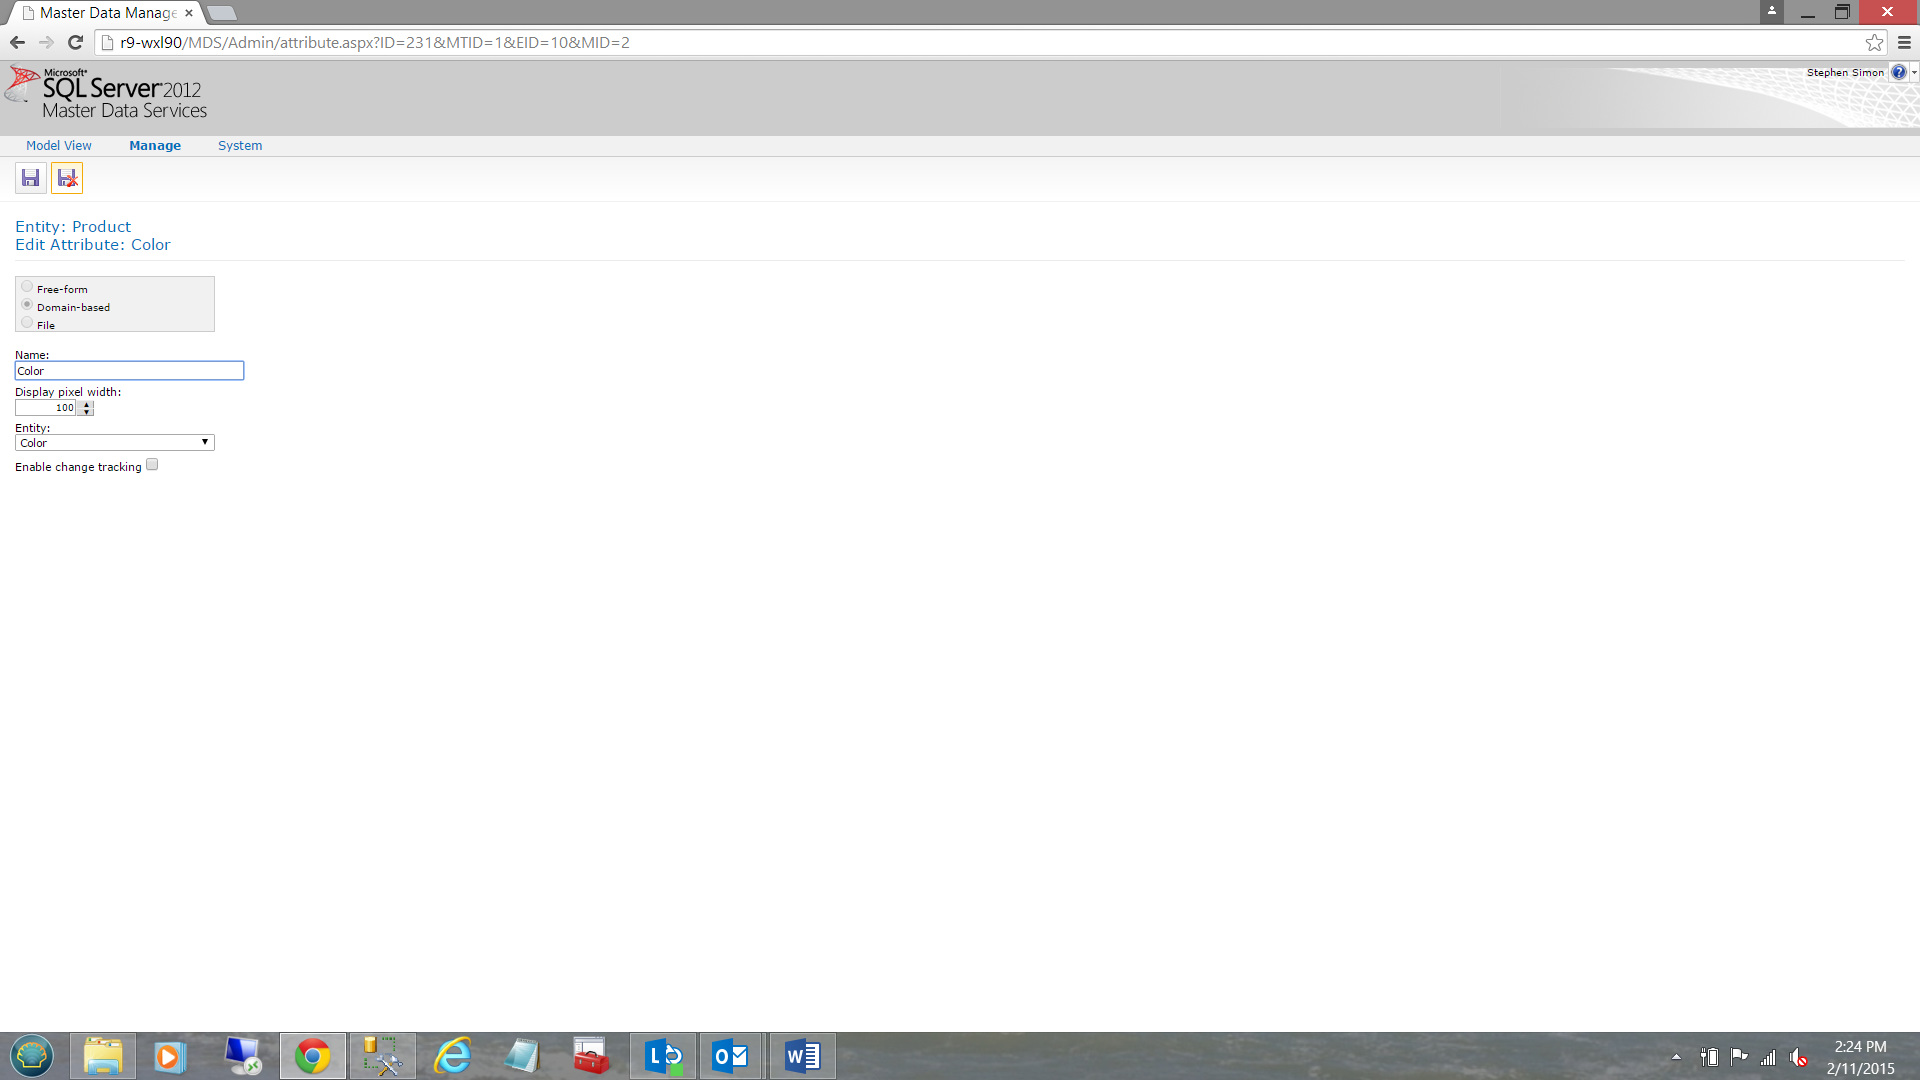Open the Help question mark icon
Screen dimensions: 1920x1080
pyautogui.click(x=1898, y=72)
